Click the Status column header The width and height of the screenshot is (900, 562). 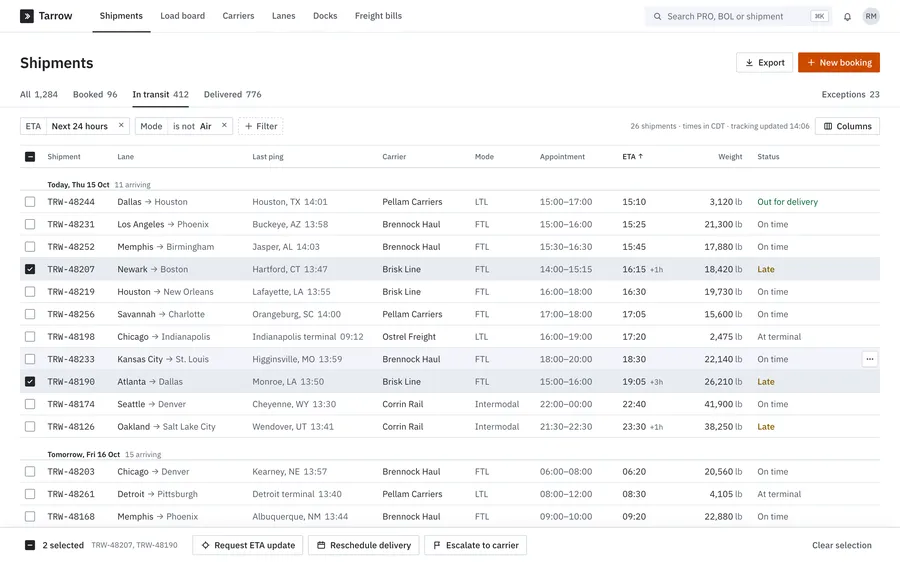pos(768,157)
